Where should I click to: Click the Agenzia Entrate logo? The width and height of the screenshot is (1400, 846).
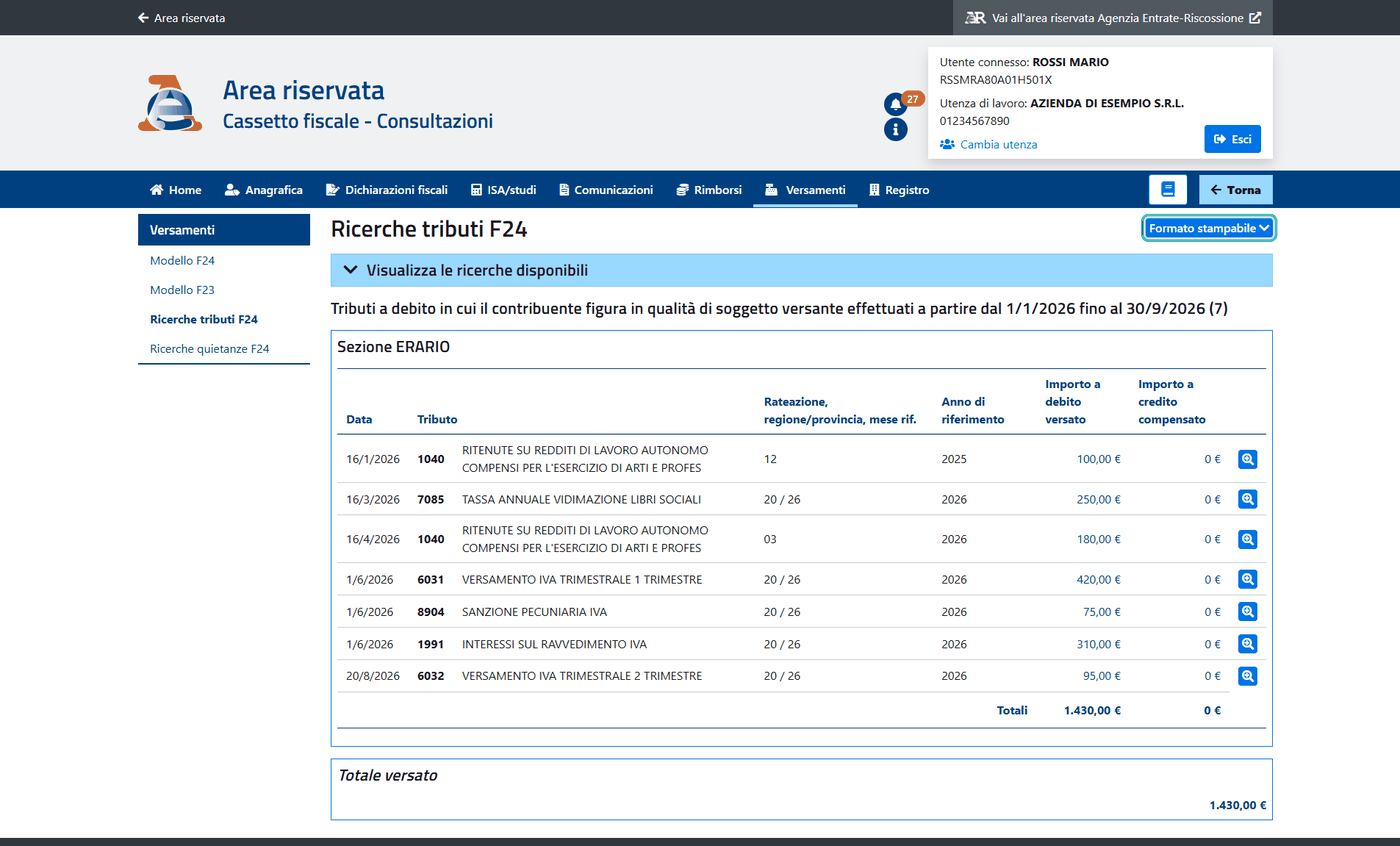point(170,104)
